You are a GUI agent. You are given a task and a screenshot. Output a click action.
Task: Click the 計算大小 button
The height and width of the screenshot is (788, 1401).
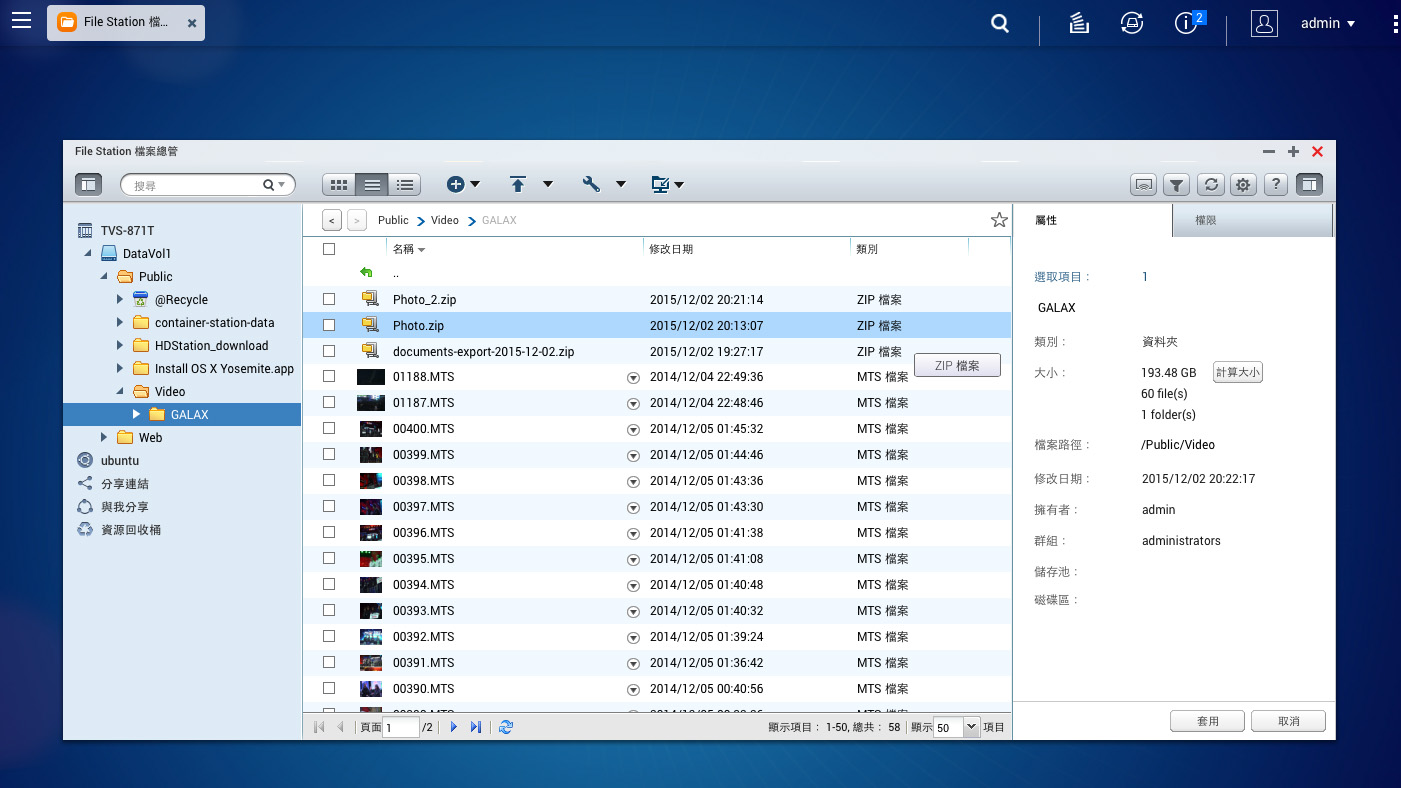[x=1238, y=372]
